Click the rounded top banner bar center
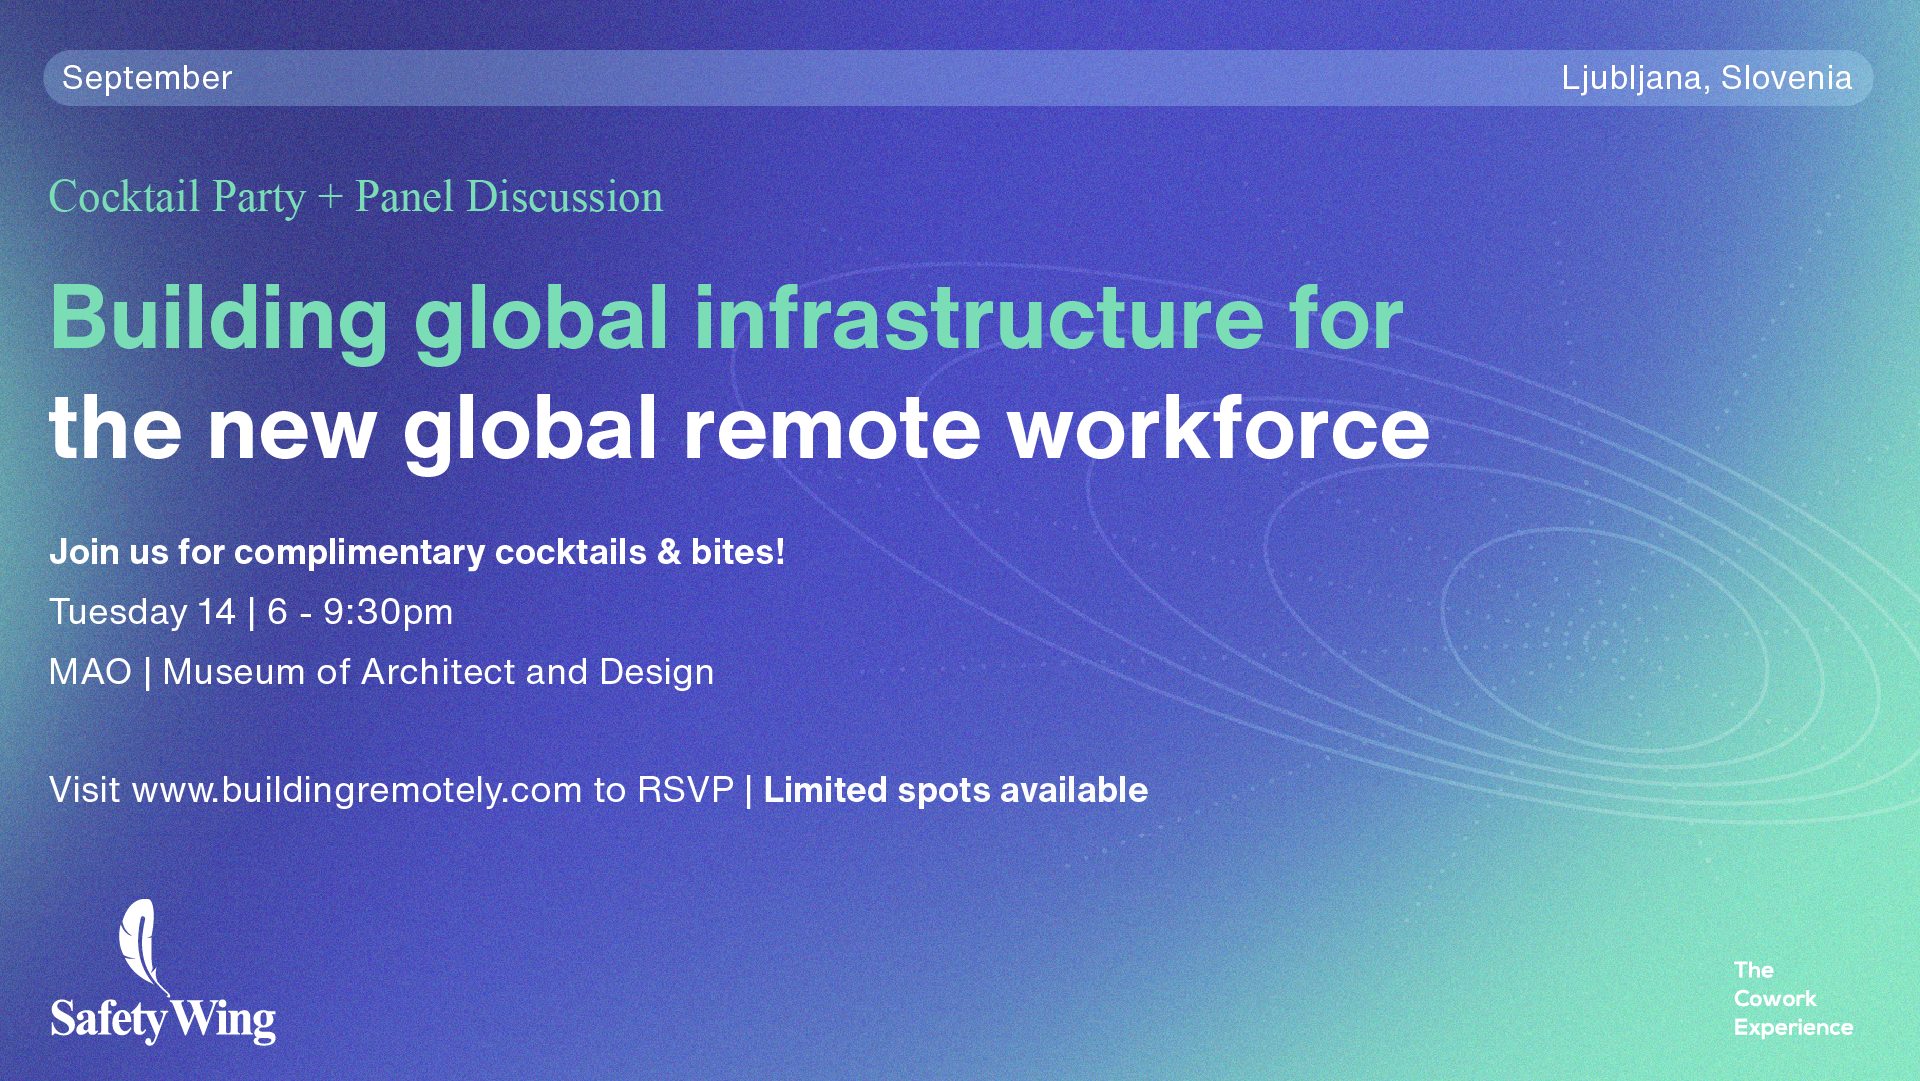Image resolution: width=1920 pixels, height=1081 pixels. click(x=958, y=78)
